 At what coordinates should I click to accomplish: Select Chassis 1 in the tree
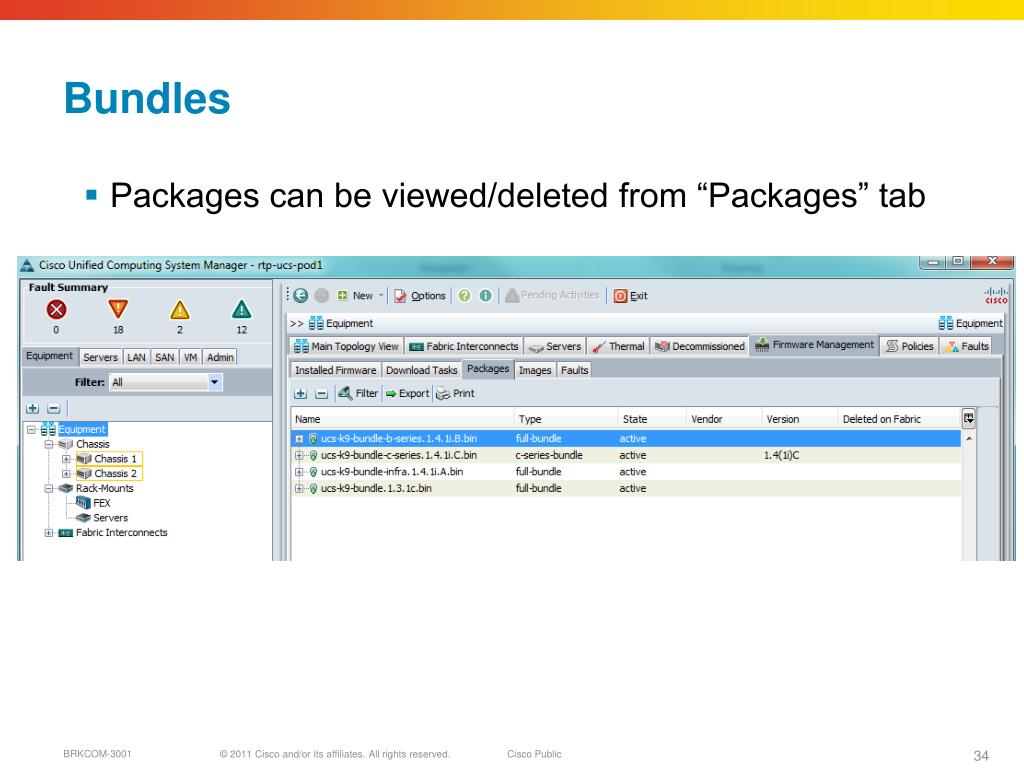pyautogui.click(x=109, y=459)
